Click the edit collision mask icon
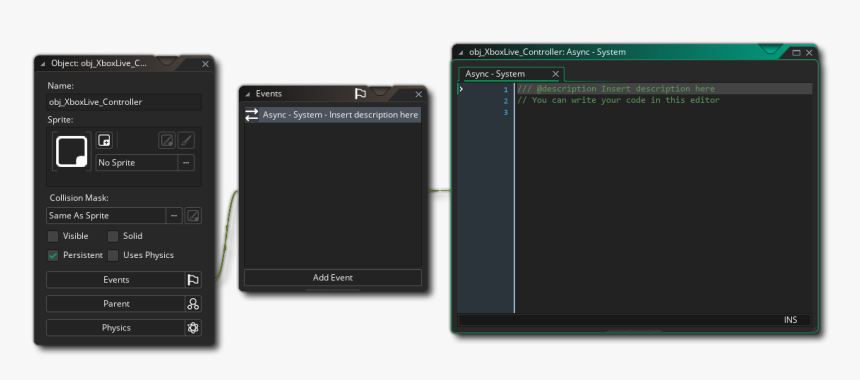This screenshot has height=380, width=860. tap(193, 215)
